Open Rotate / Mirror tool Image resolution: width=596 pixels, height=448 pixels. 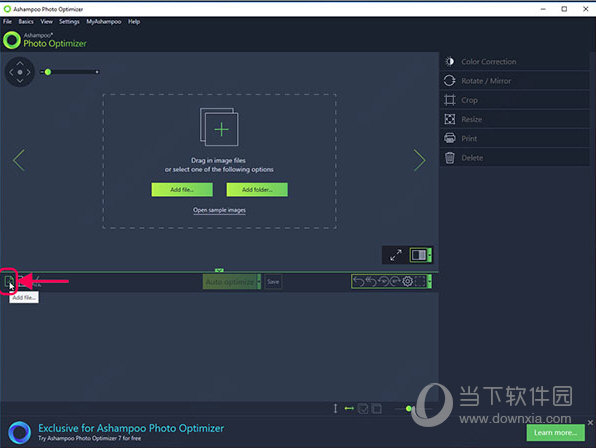[515, 81]
